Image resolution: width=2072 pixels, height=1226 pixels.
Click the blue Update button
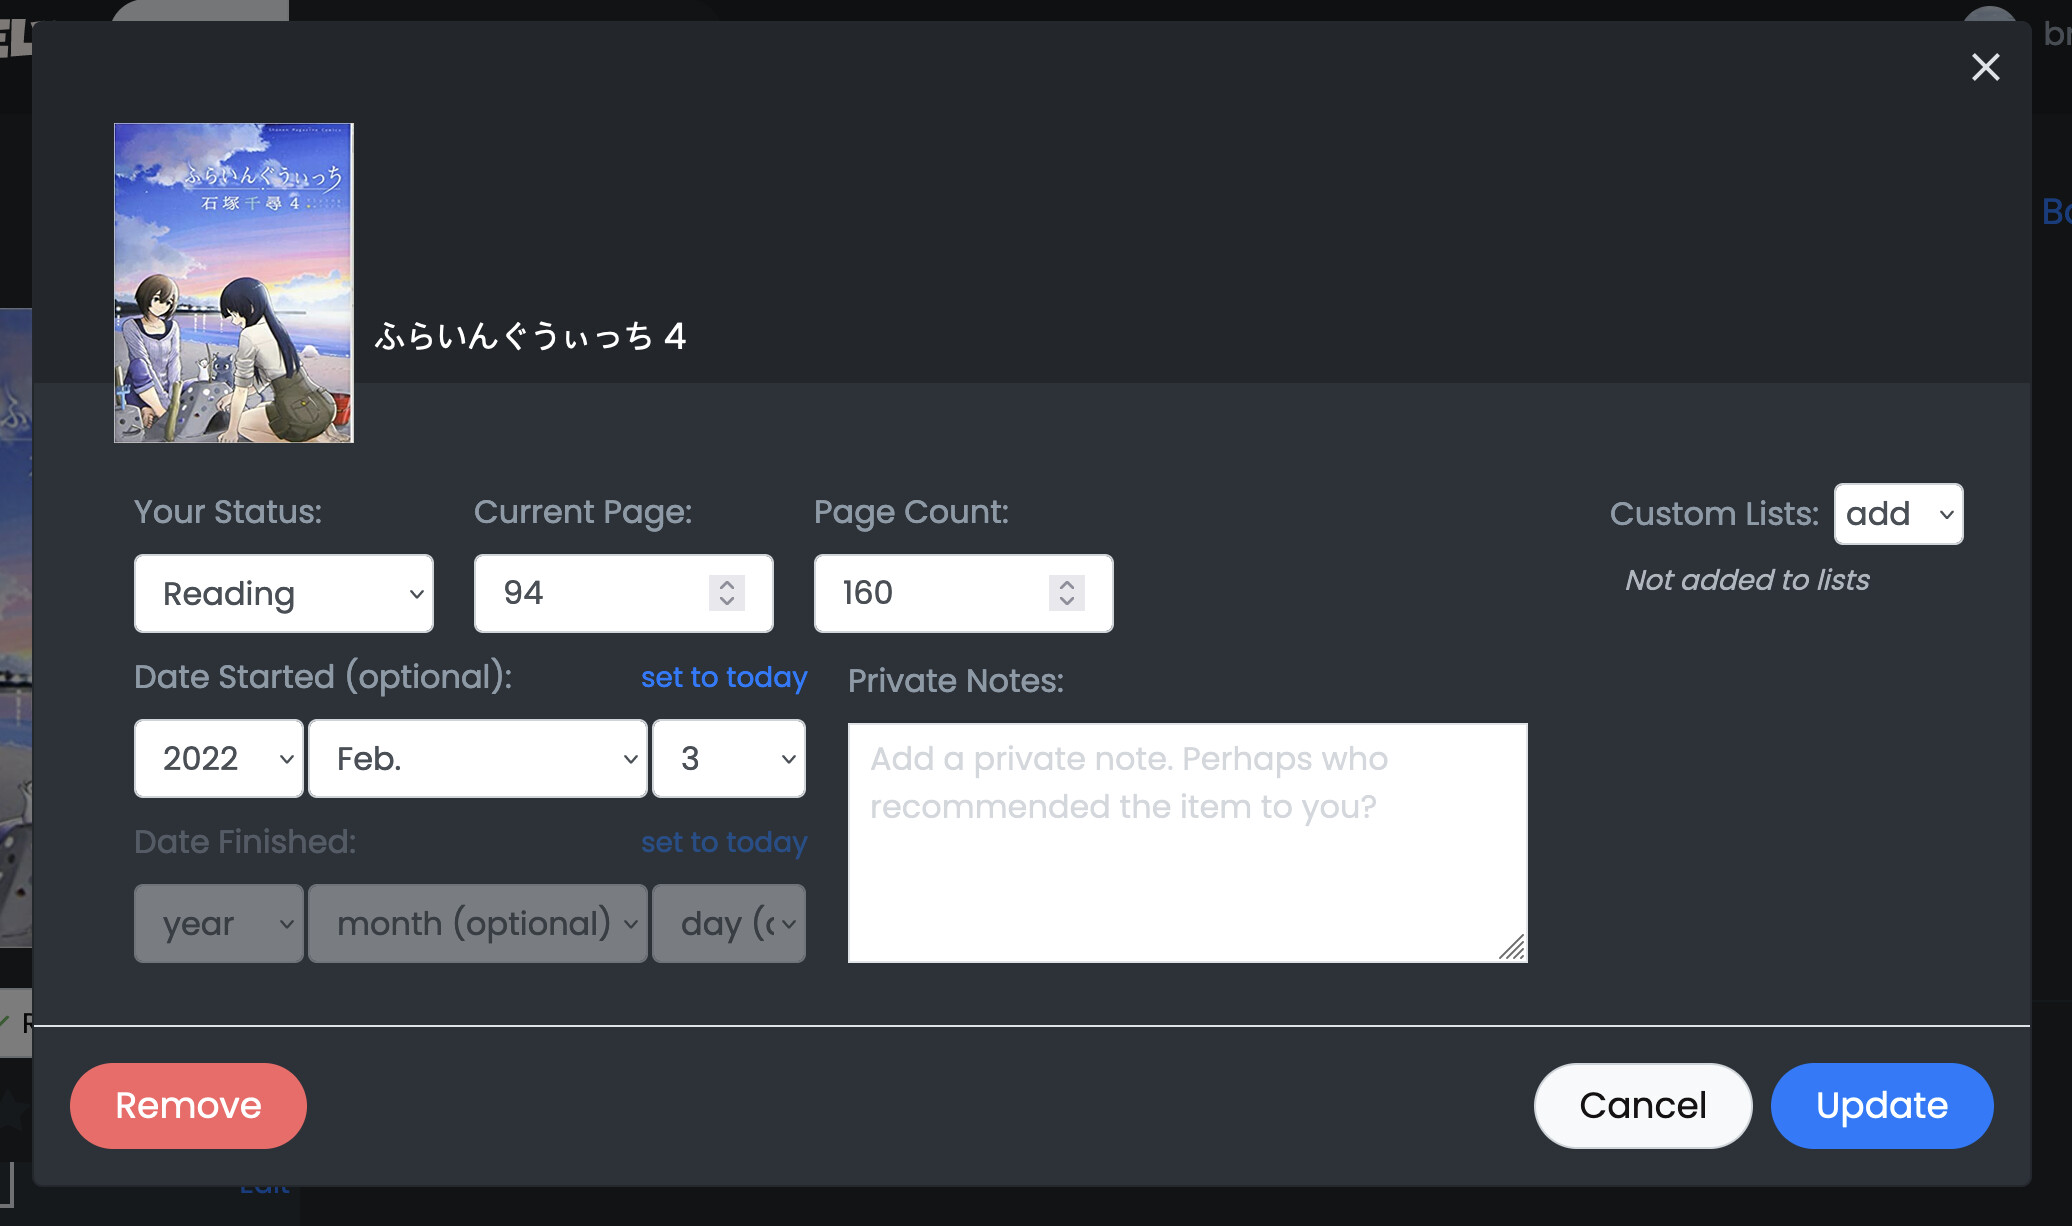tap(1881, 1106)
